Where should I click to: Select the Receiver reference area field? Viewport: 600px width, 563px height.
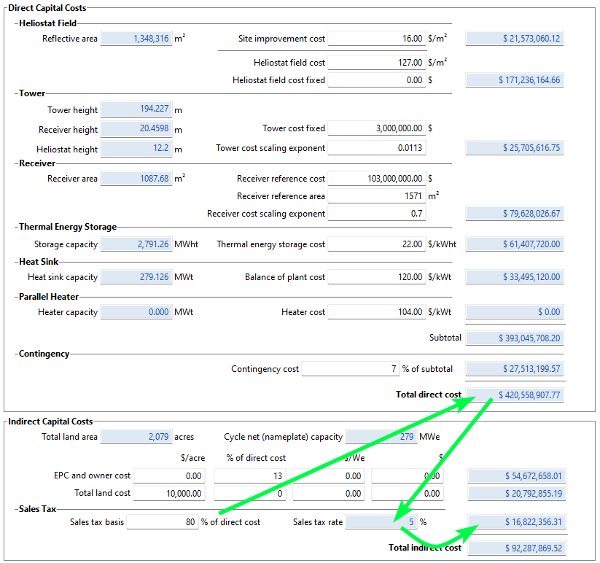[376, 196]
